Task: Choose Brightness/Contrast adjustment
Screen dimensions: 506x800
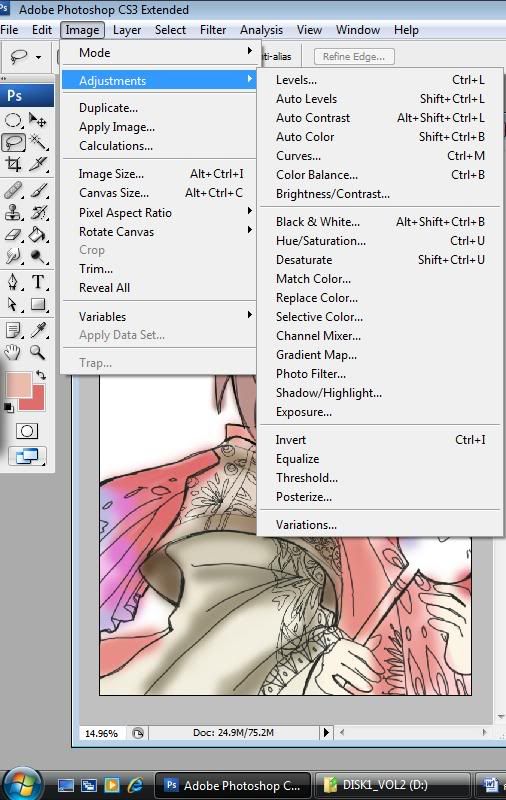Action: tap(380, 194)
